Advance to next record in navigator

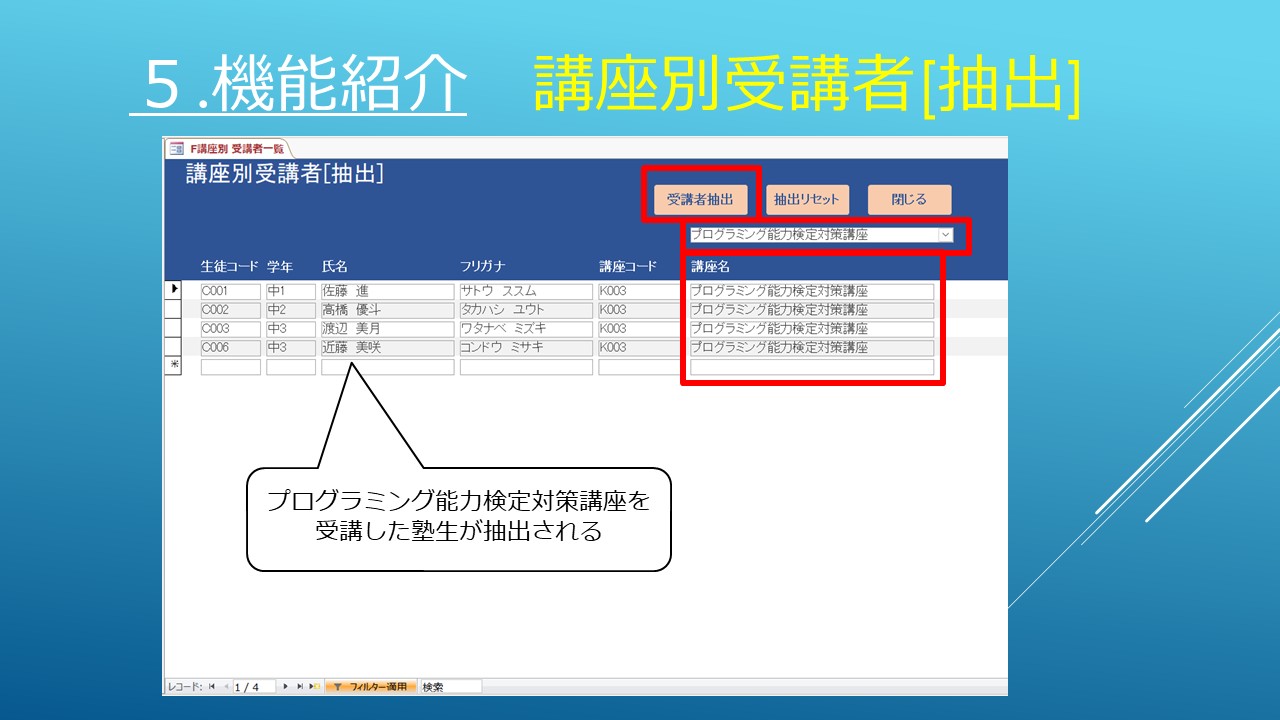point(286,687)
